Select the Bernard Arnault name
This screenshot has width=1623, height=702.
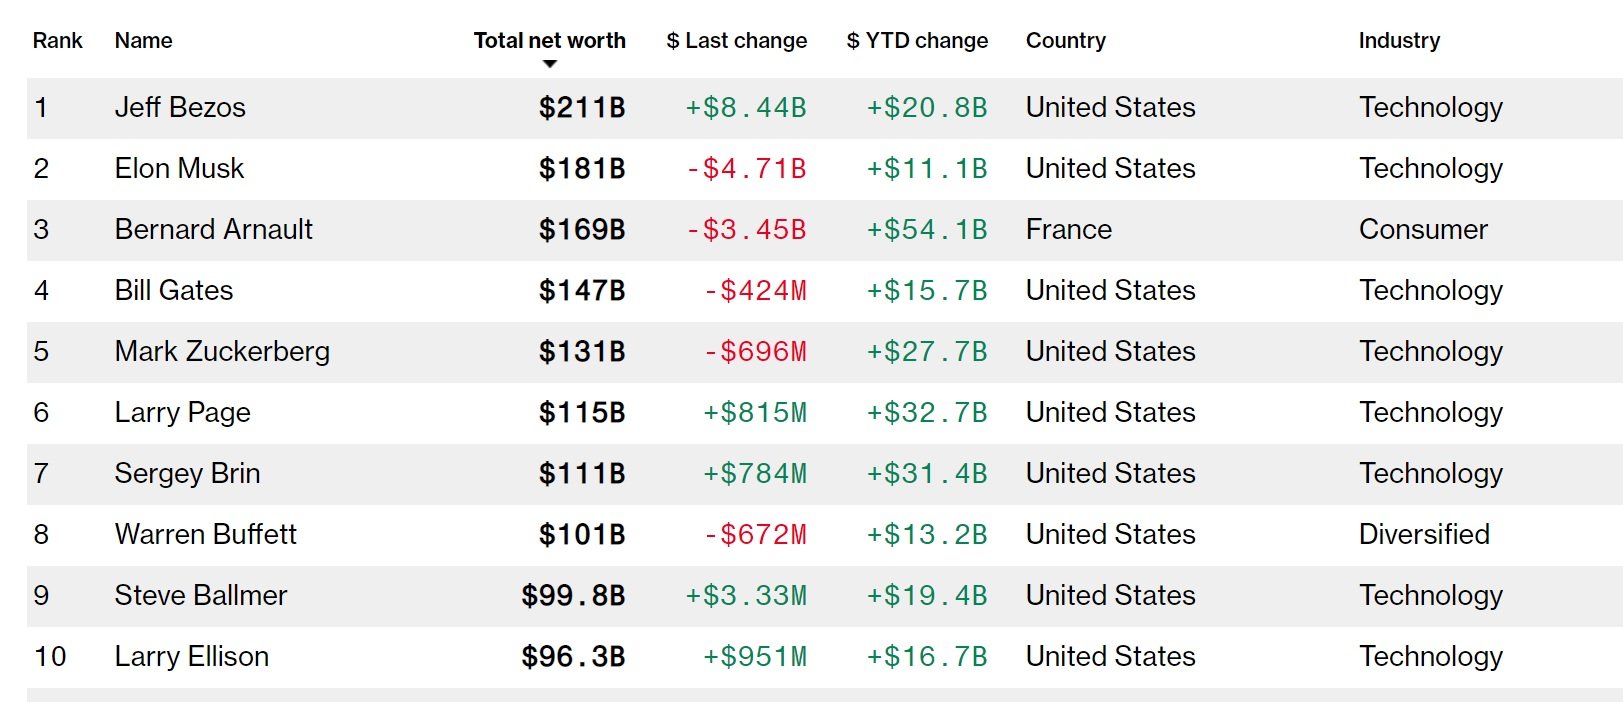tap(213, 230)
